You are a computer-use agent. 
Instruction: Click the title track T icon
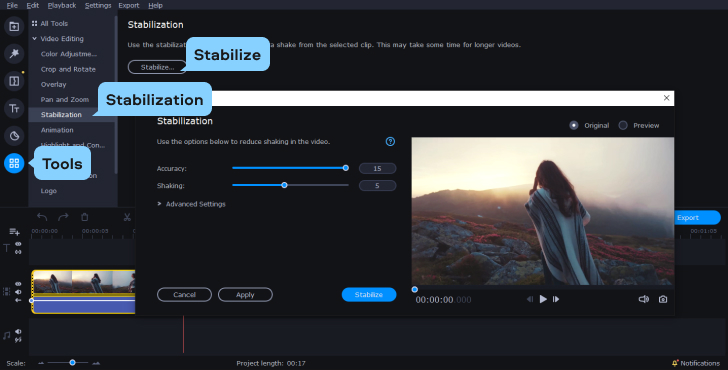(x=6, y=248)
